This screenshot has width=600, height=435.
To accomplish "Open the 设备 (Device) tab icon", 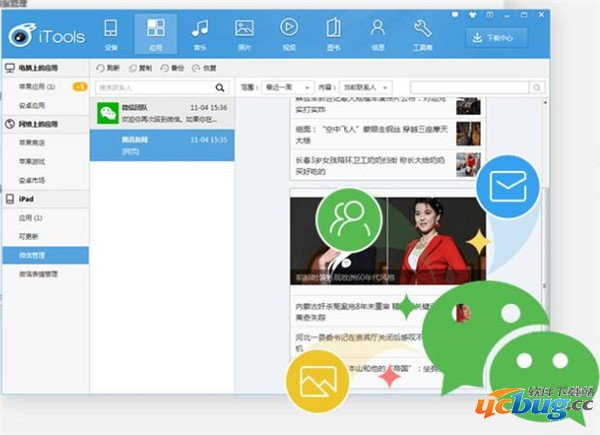I will (110, 32).
